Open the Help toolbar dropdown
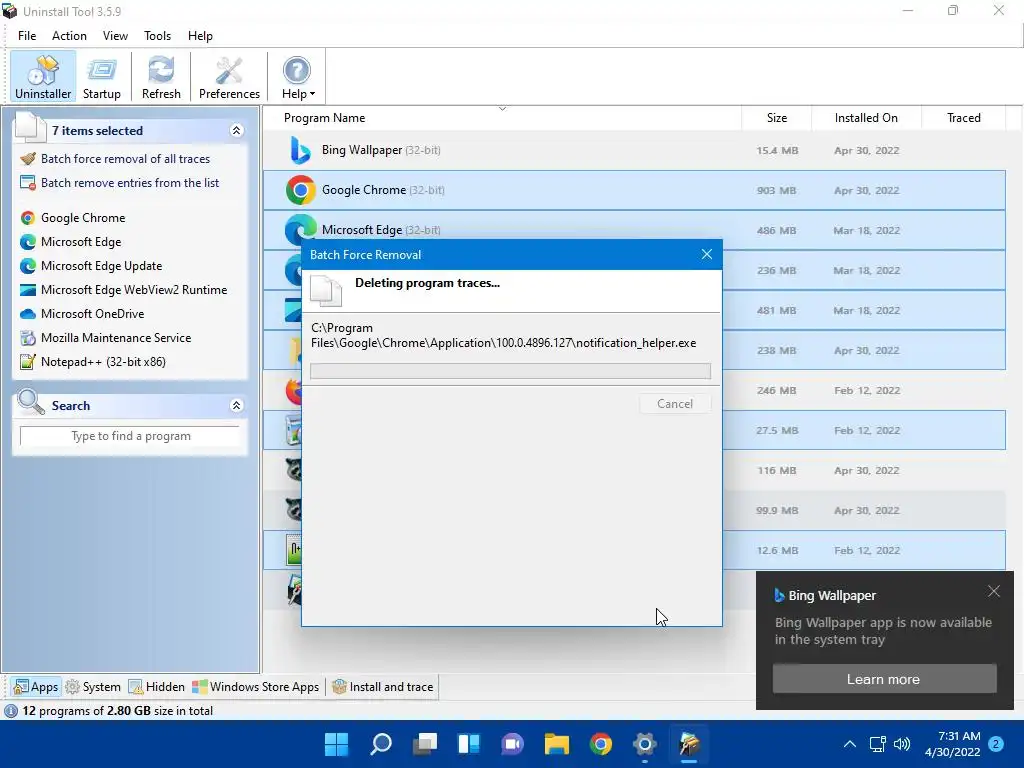Image resolution: width=1024 pixels, height=768 pixels. pos(298,77)
